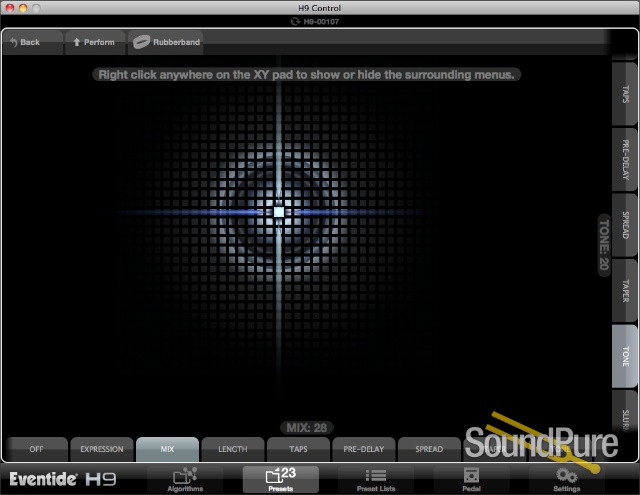Select PRE-DELAY in the right vertical menu
The height and width of the screenshot is (495, 640).
coord(625,160)
